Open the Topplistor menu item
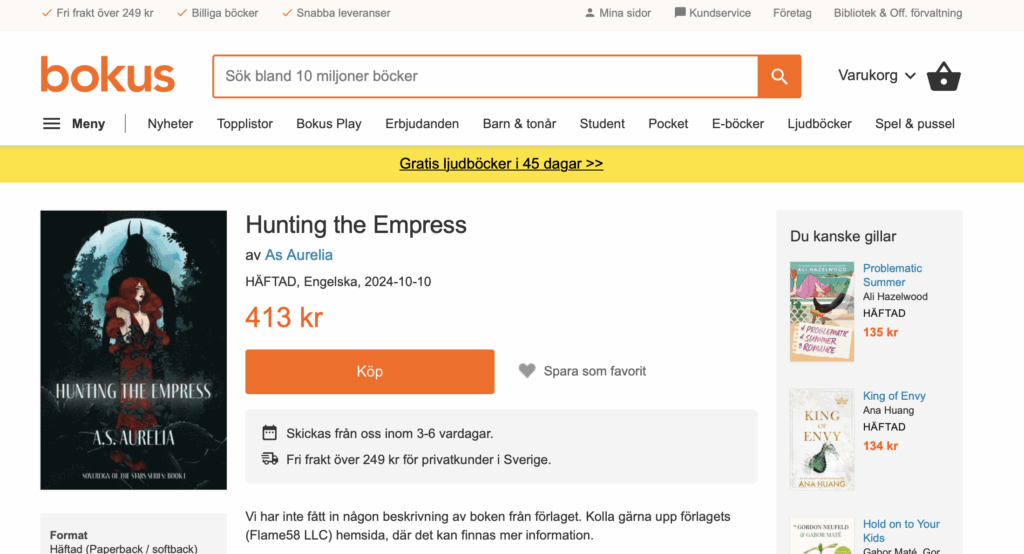Image resolution: width=1024 pixels, height=554 pixels. [245, 123]
